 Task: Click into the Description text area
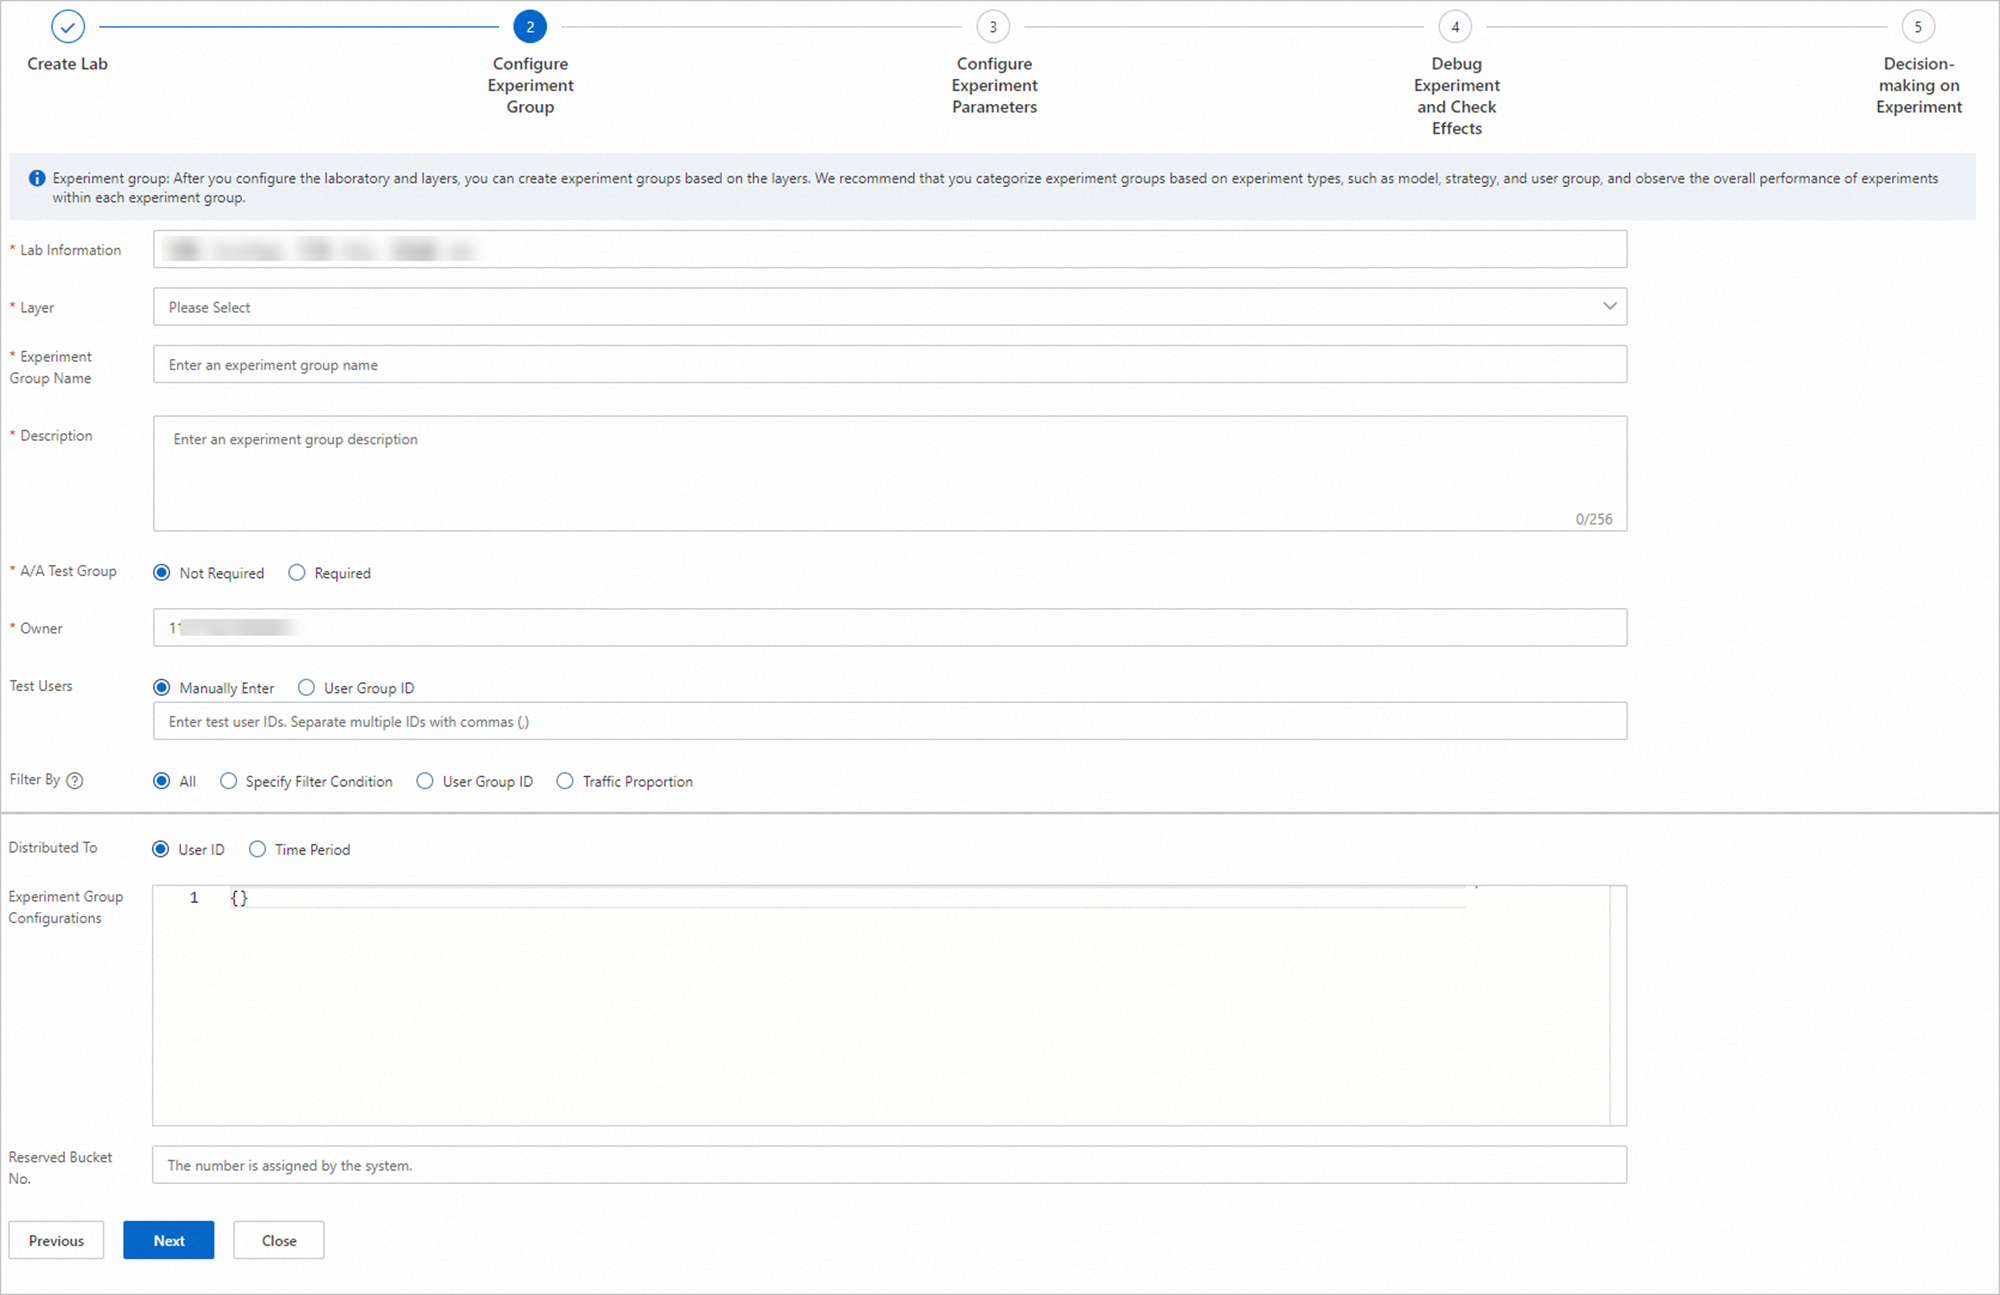click(888, 473)
